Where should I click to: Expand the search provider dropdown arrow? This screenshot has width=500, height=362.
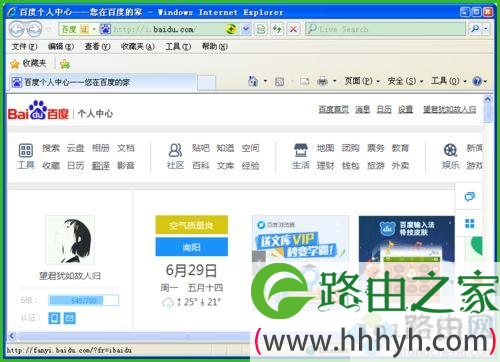486,29
